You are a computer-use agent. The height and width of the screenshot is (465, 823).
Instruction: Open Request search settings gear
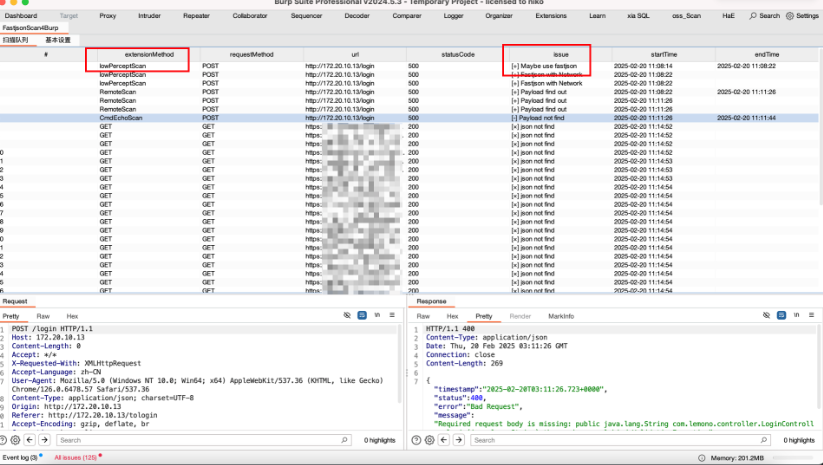coord(15,440)
